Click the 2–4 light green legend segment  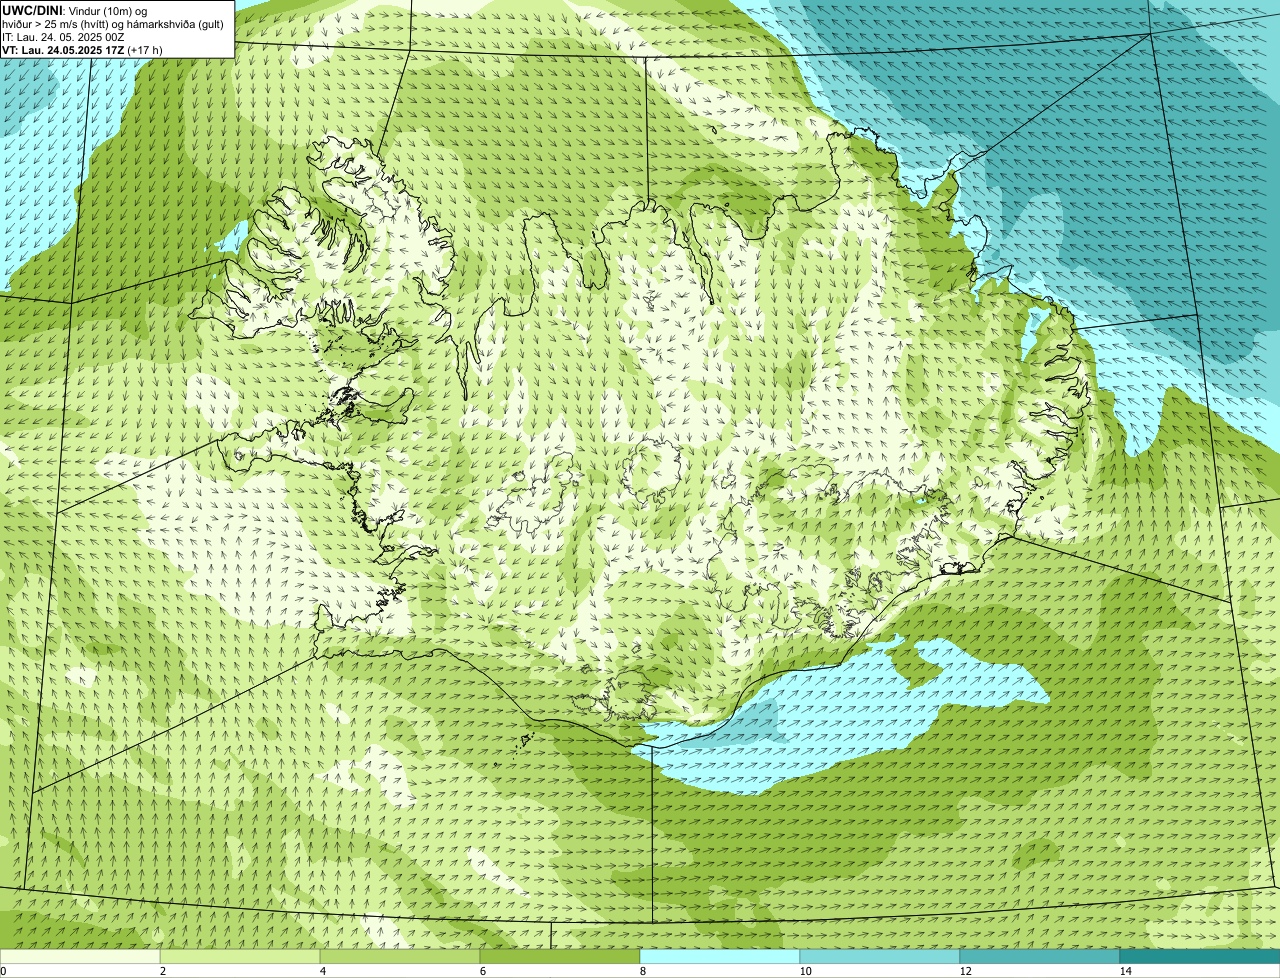[240, 956]
